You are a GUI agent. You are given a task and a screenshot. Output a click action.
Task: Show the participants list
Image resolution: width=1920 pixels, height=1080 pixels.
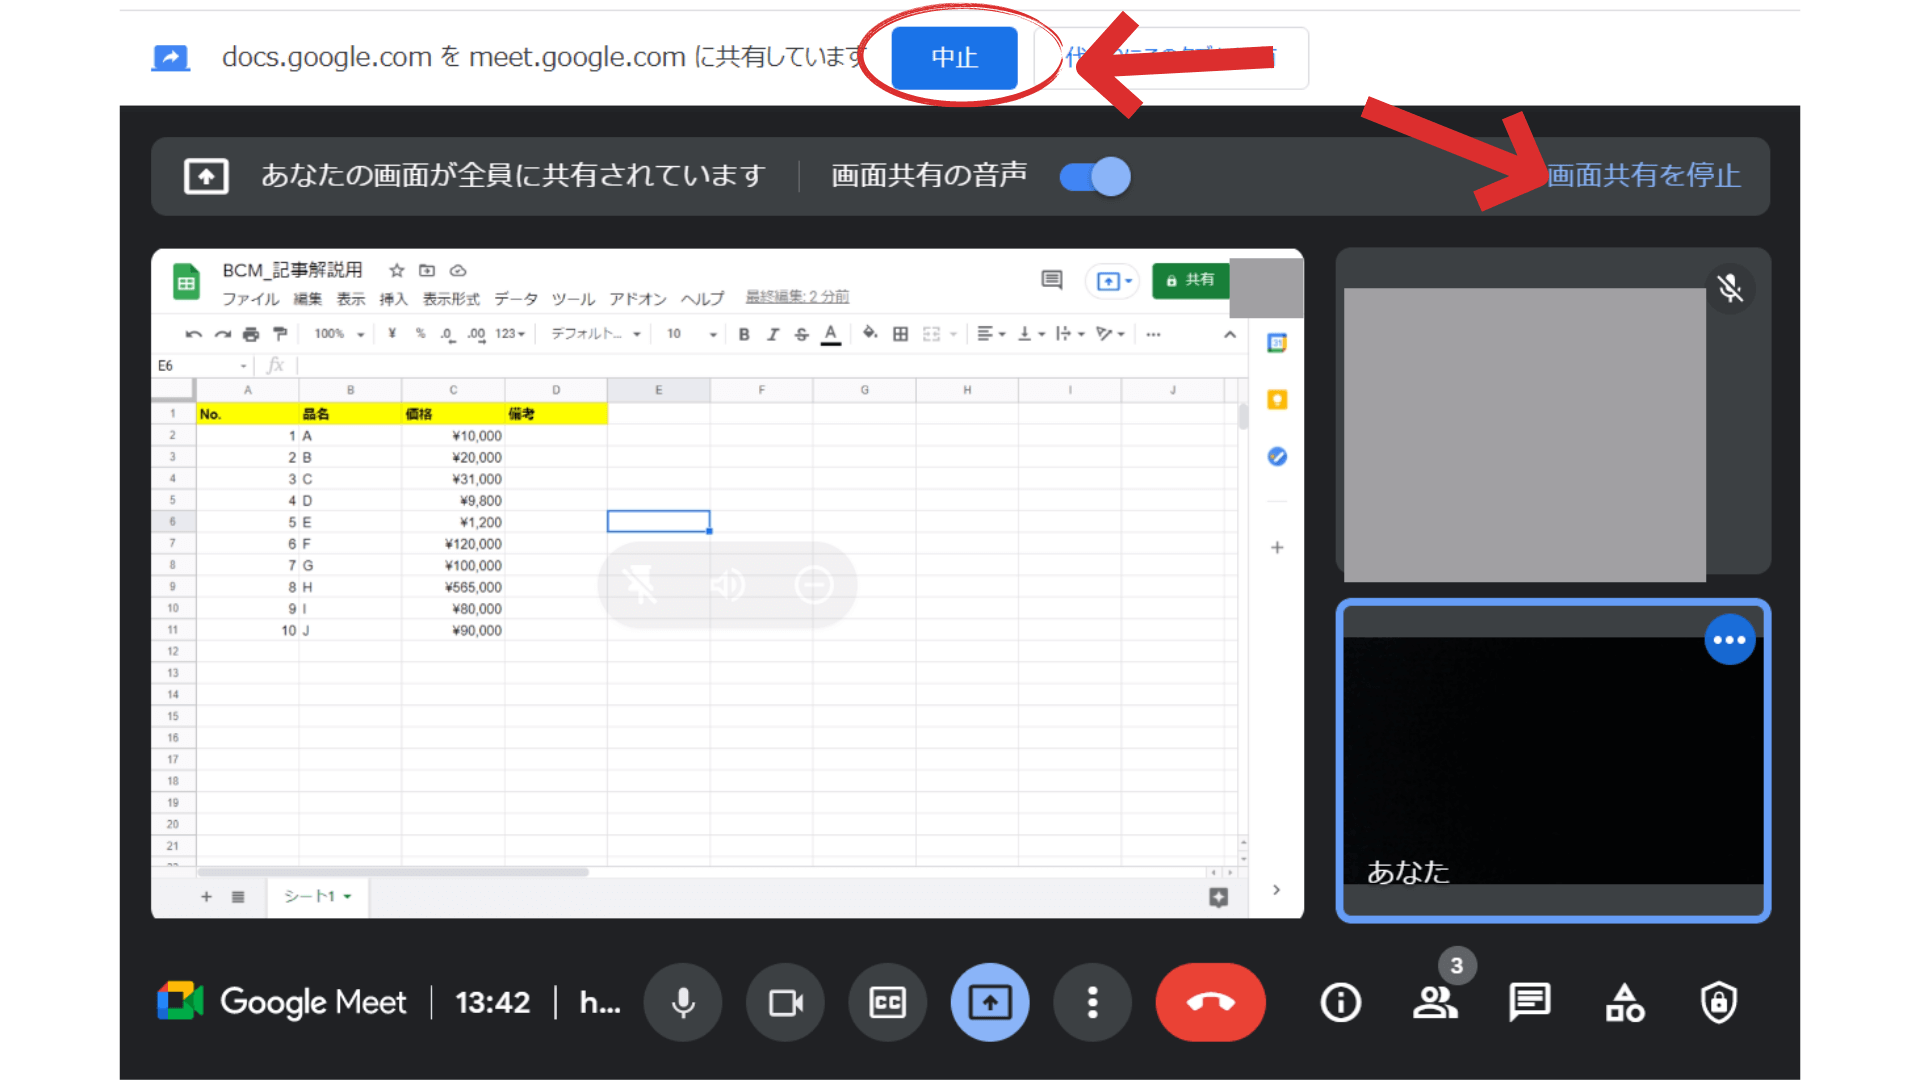pos(1436,1003)
